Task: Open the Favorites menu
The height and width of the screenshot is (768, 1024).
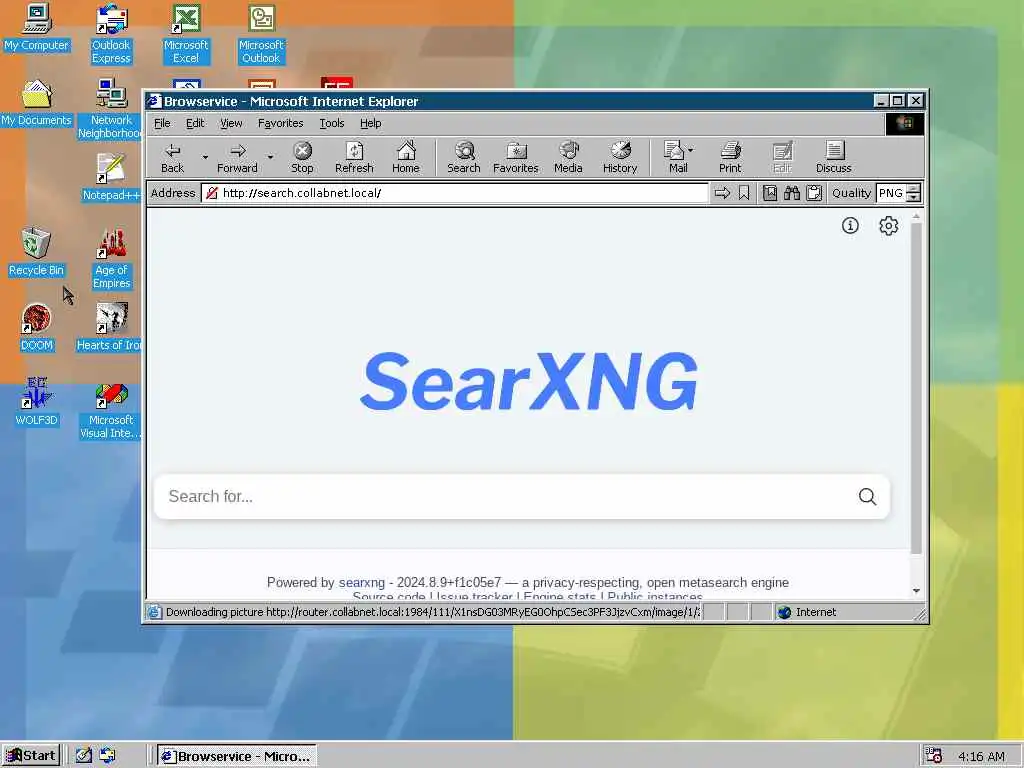Action: pos(280,123)
